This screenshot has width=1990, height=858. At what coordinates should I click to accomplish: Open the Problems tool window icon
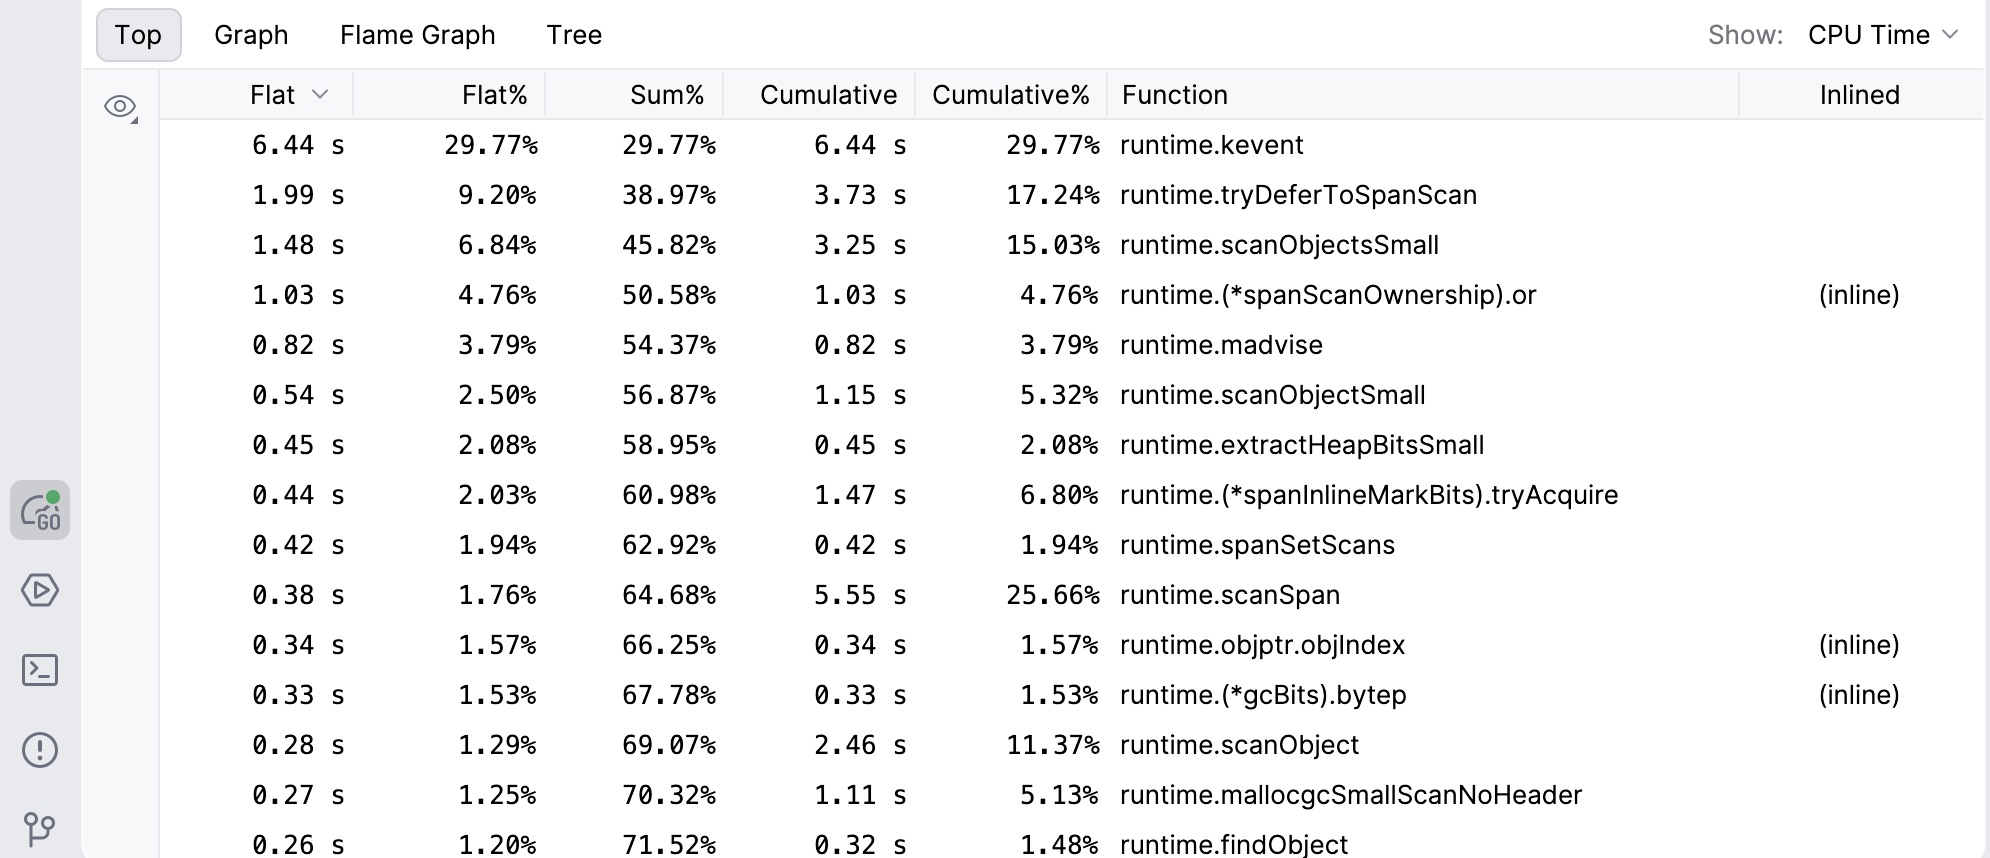40,750
